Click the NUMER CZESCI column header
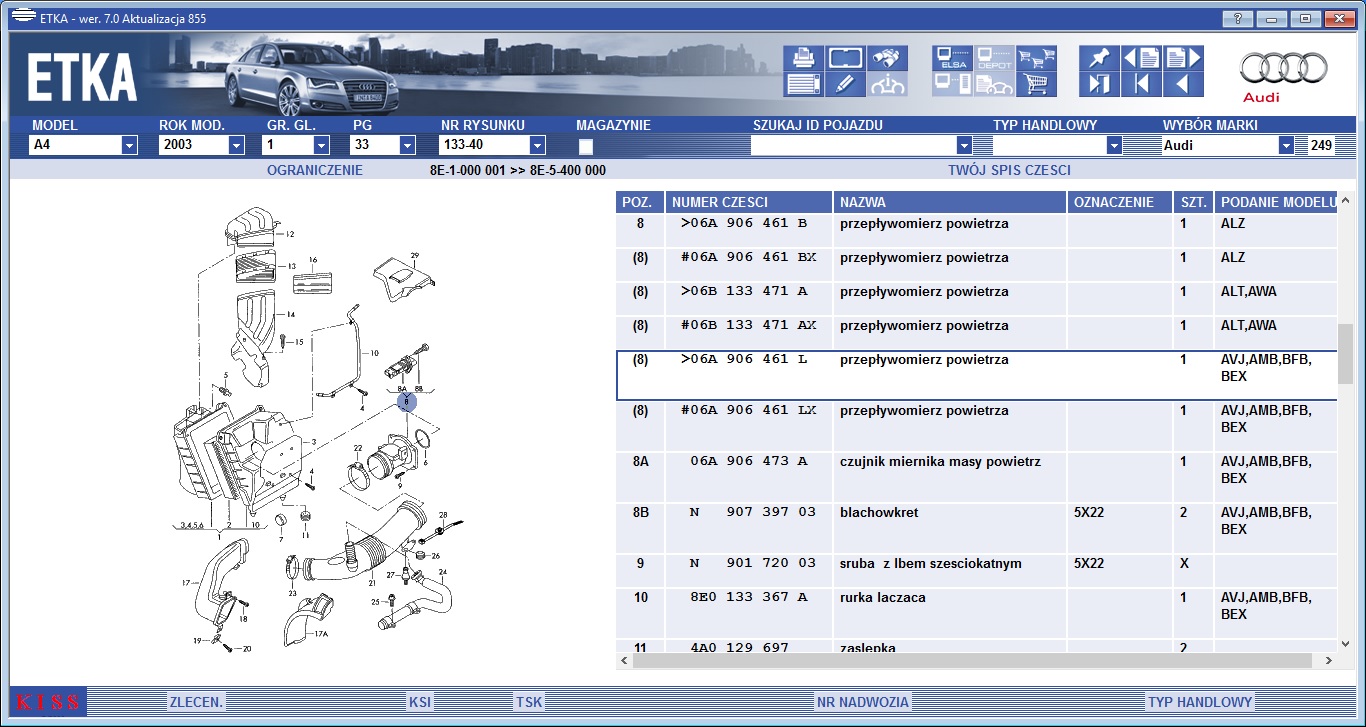 pos(749,202)
